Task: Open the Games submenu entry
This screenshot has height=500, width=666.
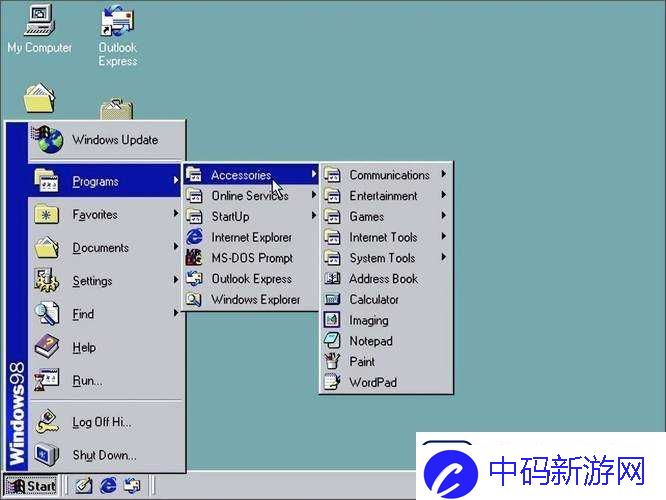Action: [x=386, y=216]
